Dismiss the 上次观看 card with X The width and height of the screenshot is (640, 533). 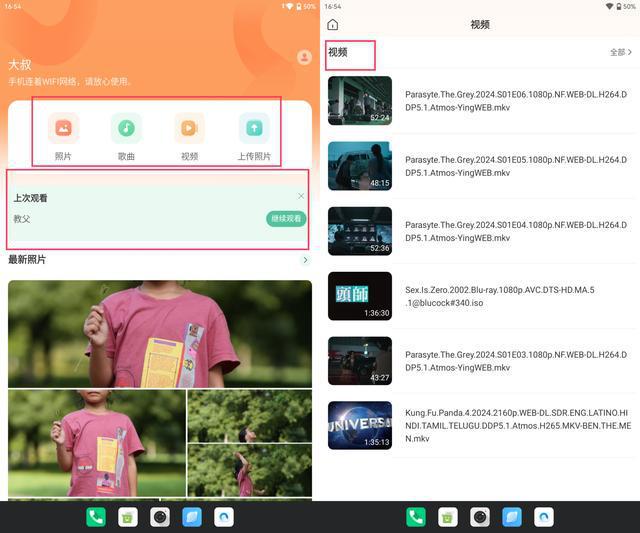(x=301, y=196)
